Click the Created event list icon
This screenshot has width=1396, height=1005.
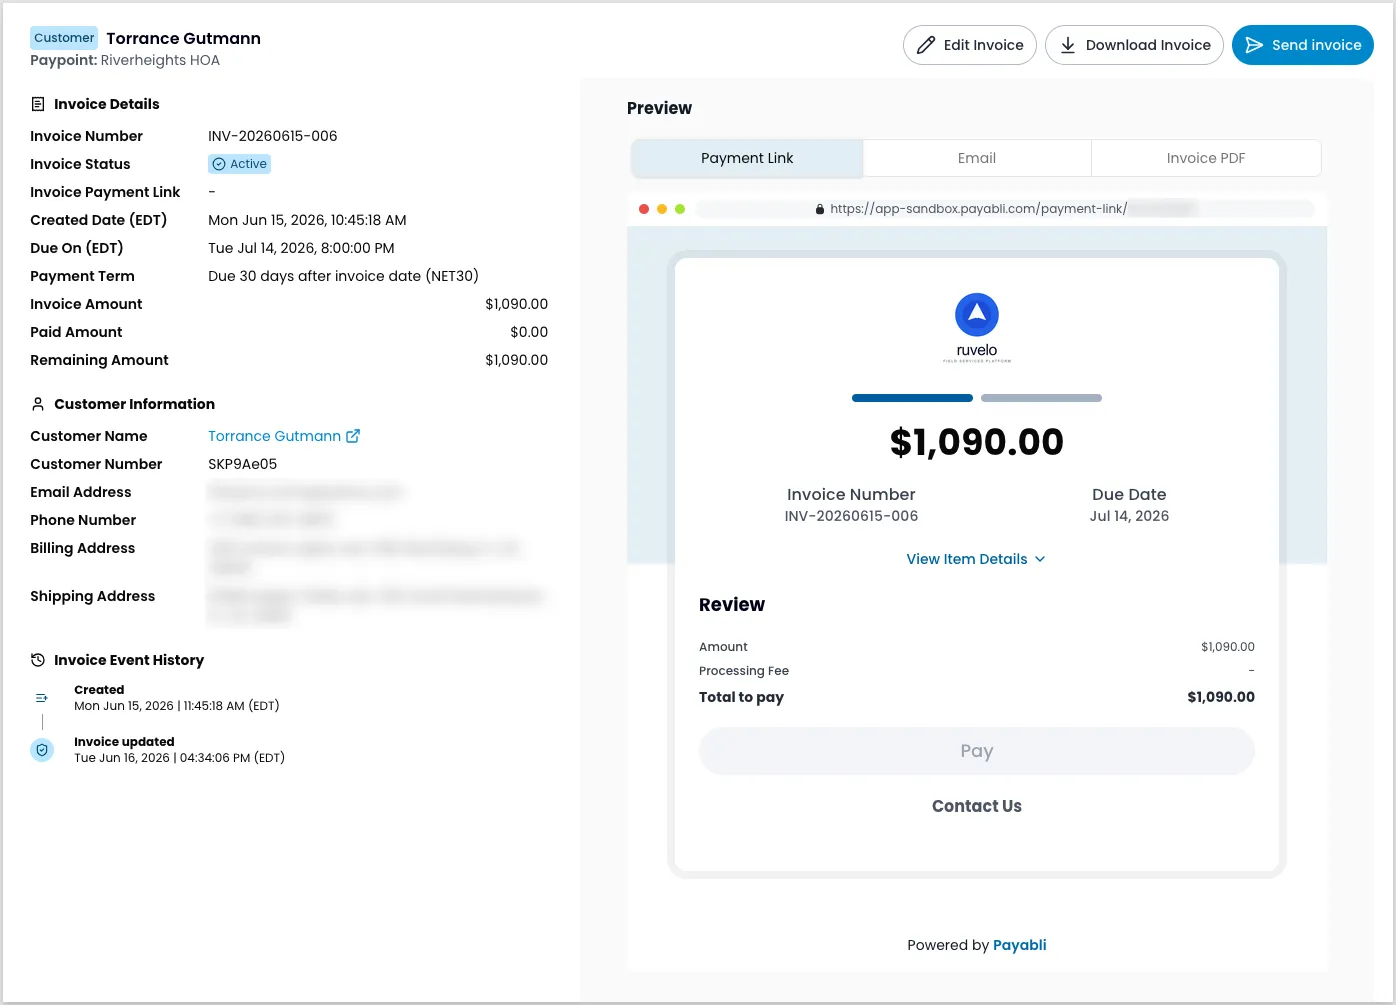(42, 698)
